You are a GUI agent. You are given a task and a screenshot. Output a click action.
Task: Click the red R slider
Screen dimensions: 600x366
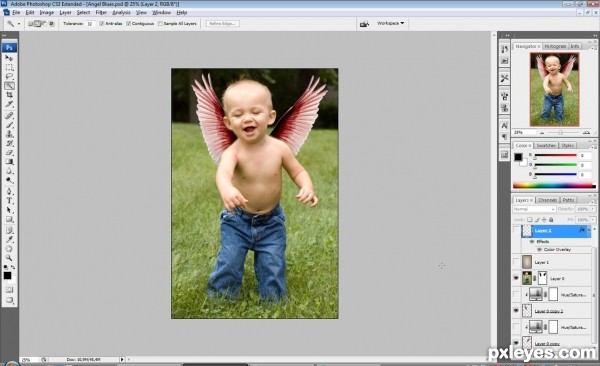pos(556,156)
